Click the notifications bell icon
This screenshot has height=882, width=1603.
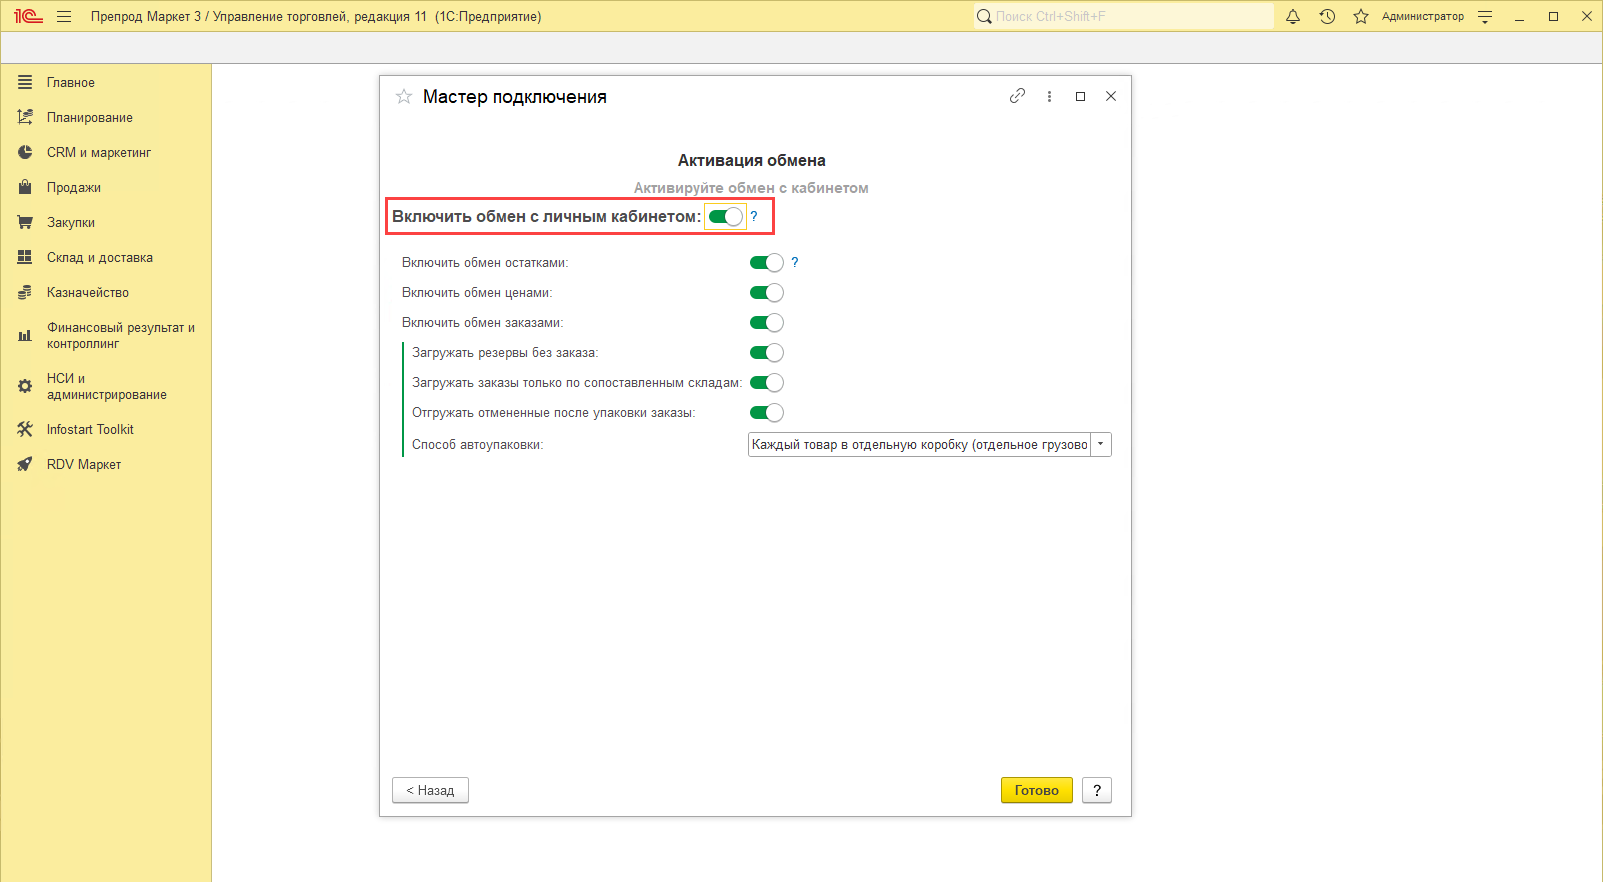coord(1293,16)
